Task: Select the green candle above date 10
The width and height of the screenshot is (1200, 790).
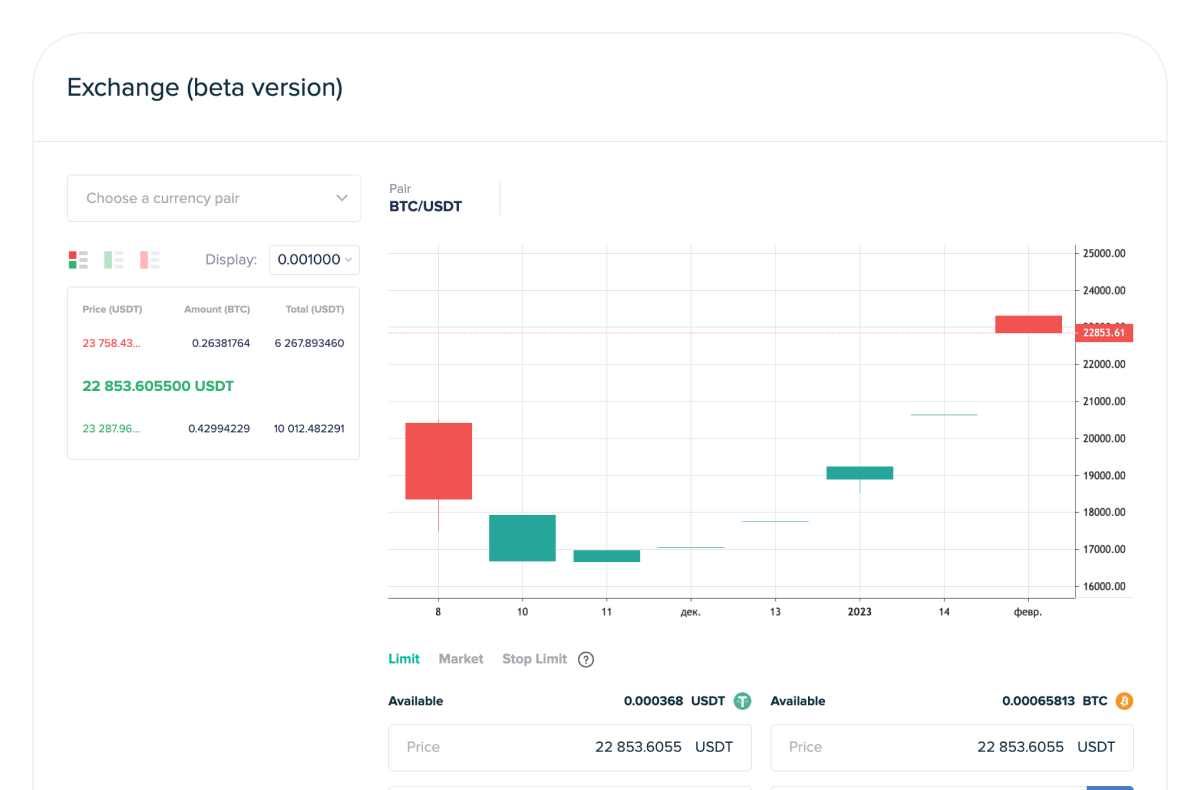Action: click(522, 538)
